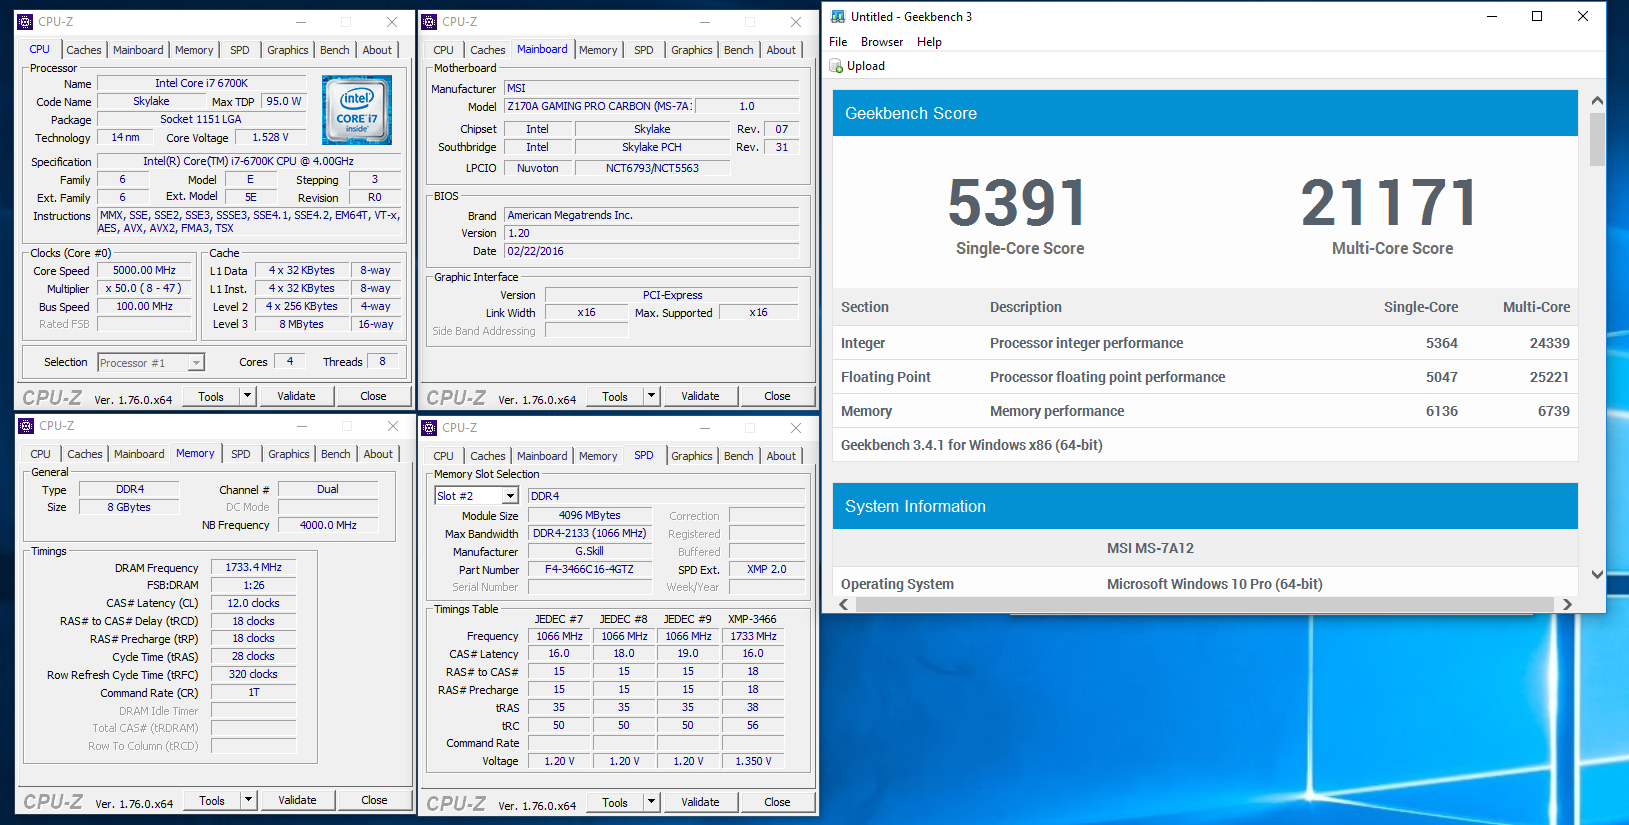
Task: Click the Integer row in Geekbench table
Action: coord(1205,343)
